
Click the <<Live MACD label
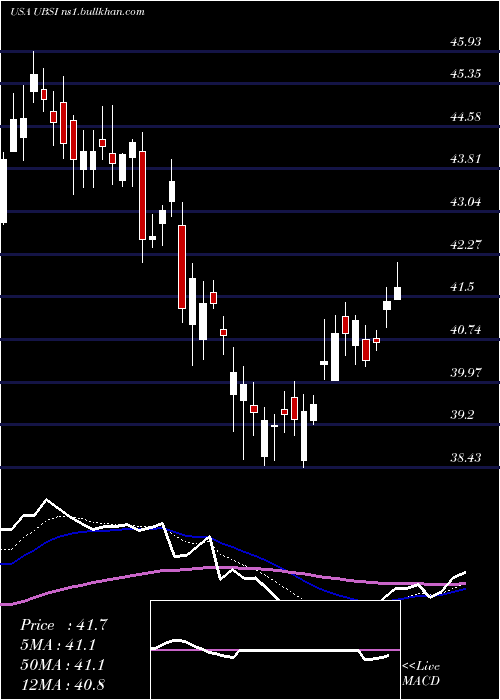click(x=421, y=674)
